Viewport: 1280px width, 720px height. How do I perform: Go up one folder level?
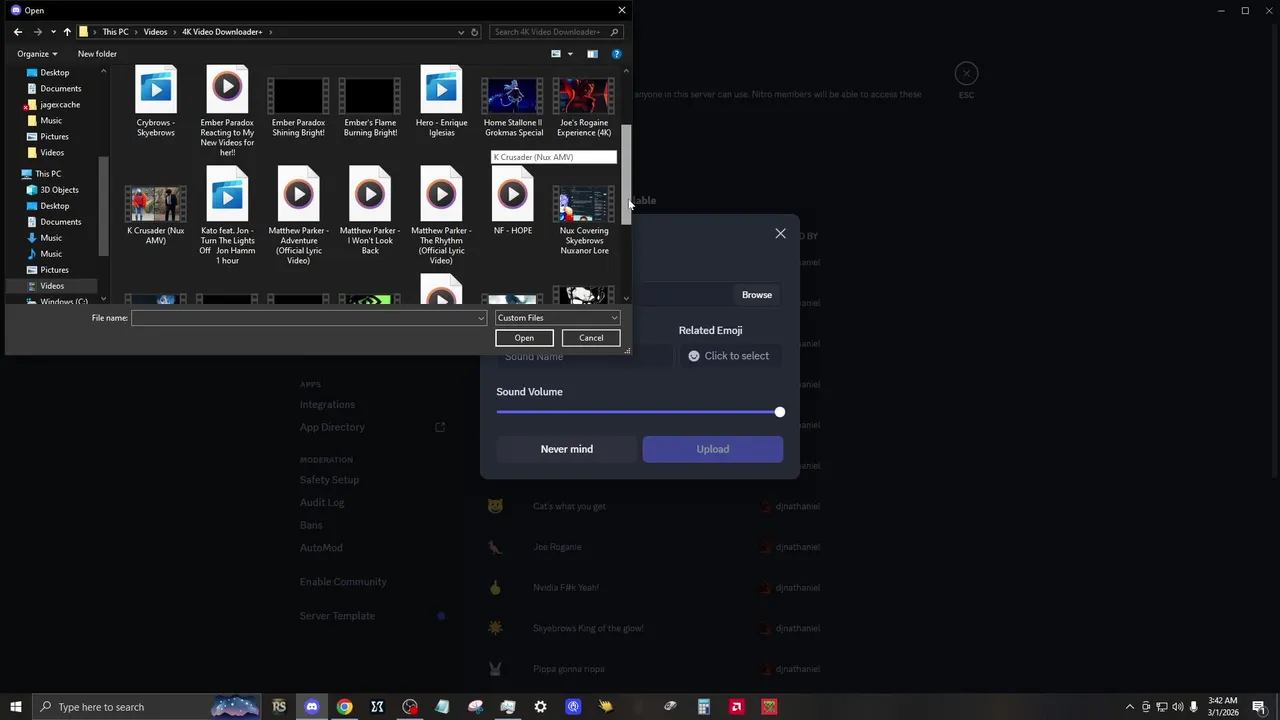click(67, 32)
